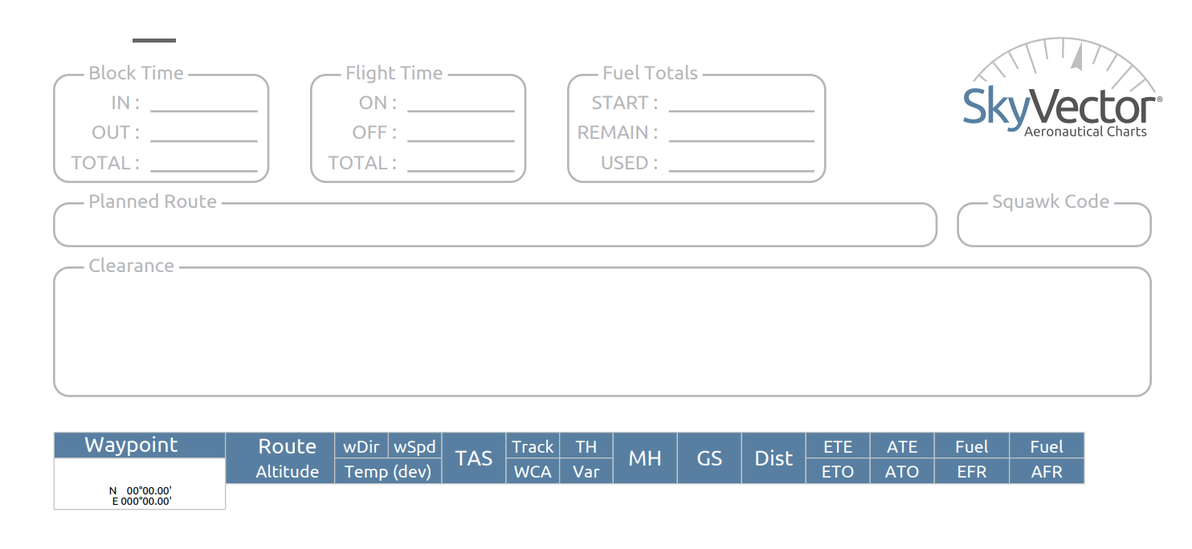The width and height of the screenshot is (1192, 549).
Task: Click the Fuel Totals START field
Action: point(741,102)
